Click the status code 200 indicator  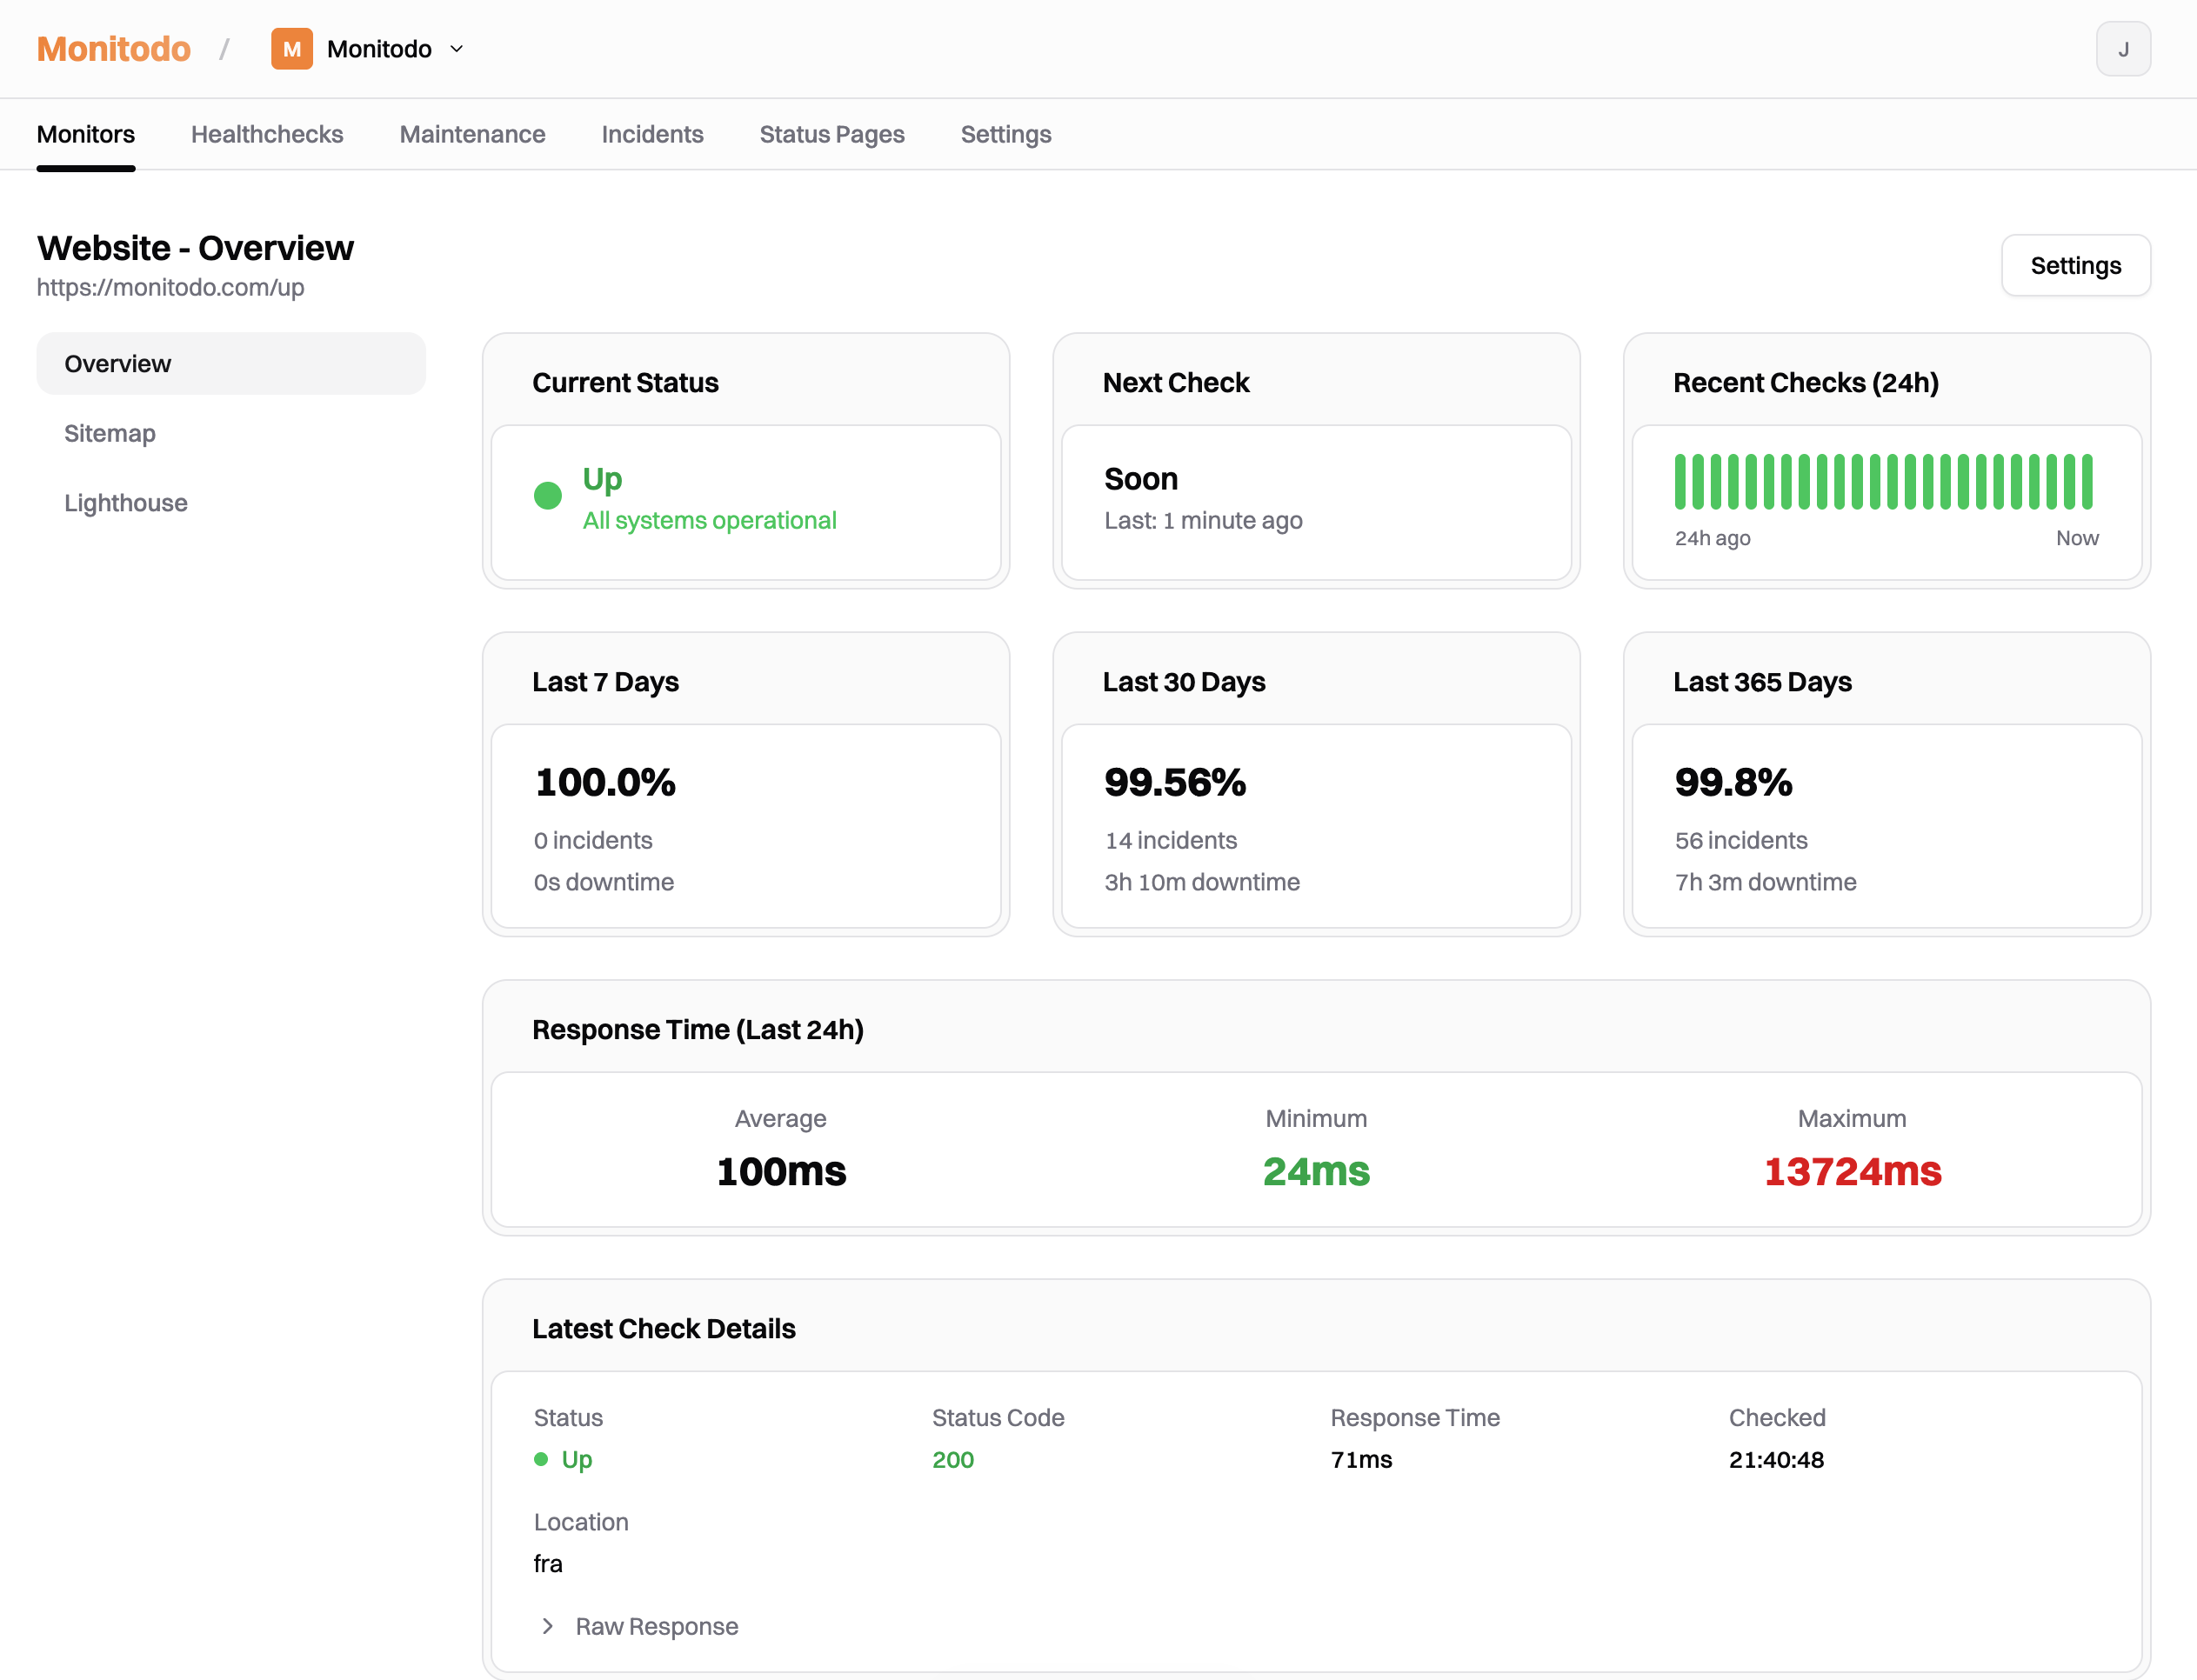[953, 1459]
